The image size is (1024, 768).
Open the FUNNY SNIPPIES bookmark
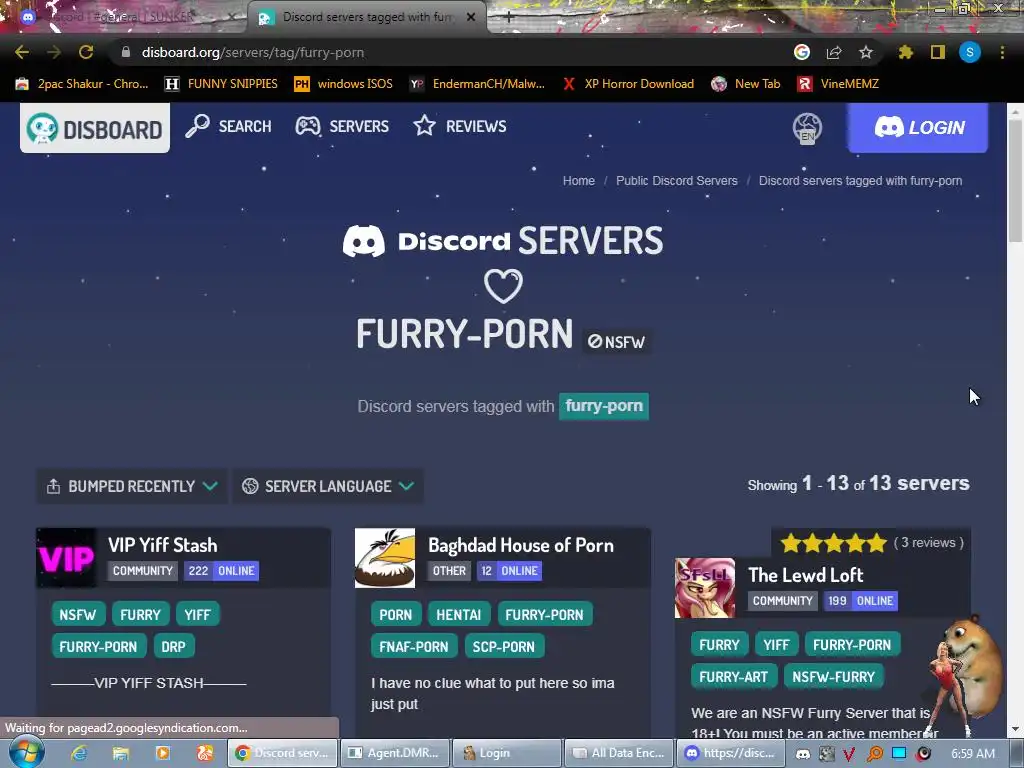click(x=221, y=84)
